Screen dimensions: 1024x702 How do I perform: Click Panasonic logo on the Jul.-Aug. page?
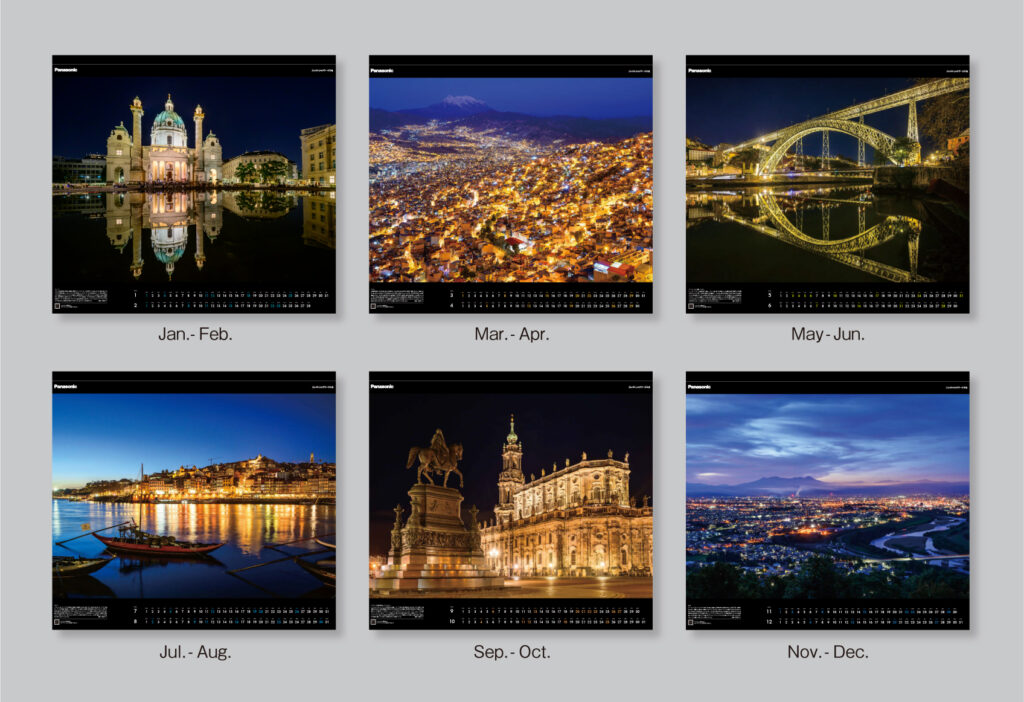tap(66, 386)
